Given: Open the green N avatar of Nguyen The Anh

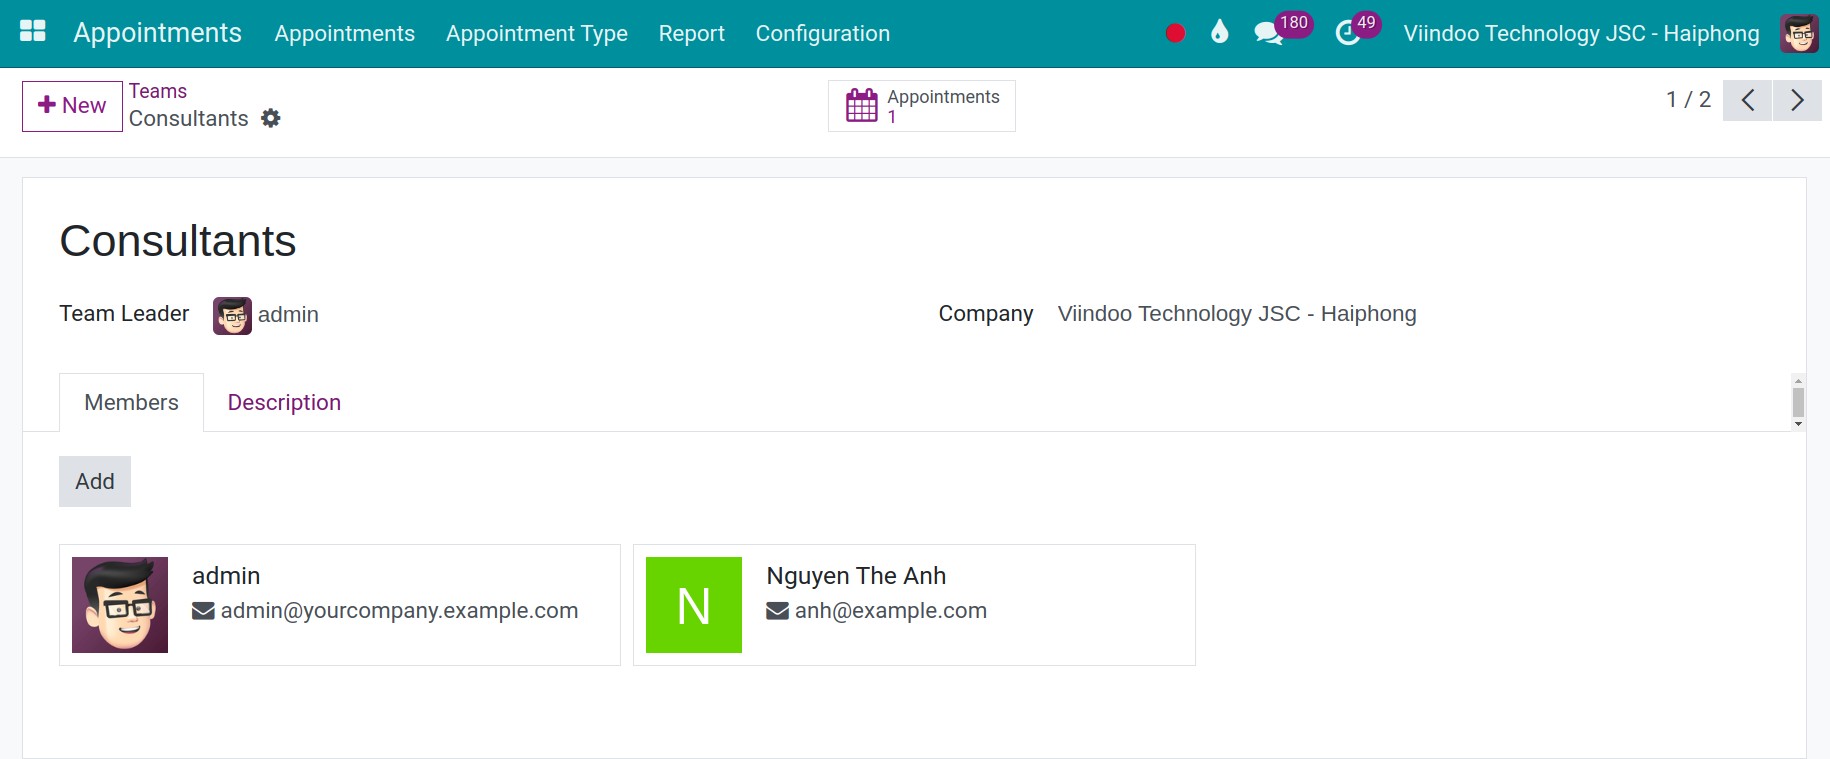Looking at the screenshot, I should [x=694, y=605].
